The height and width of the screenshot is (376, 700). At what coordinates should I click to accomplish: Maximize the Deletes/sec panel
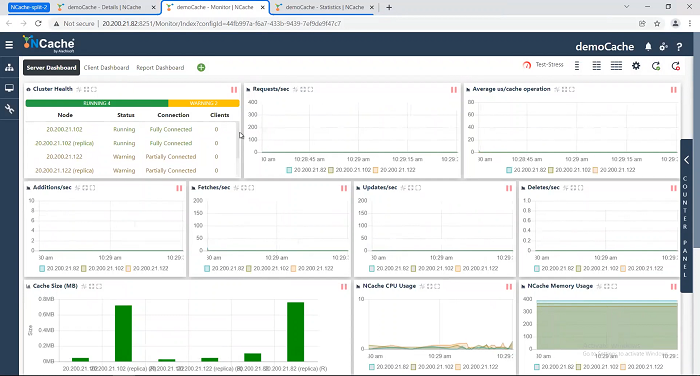580,188
